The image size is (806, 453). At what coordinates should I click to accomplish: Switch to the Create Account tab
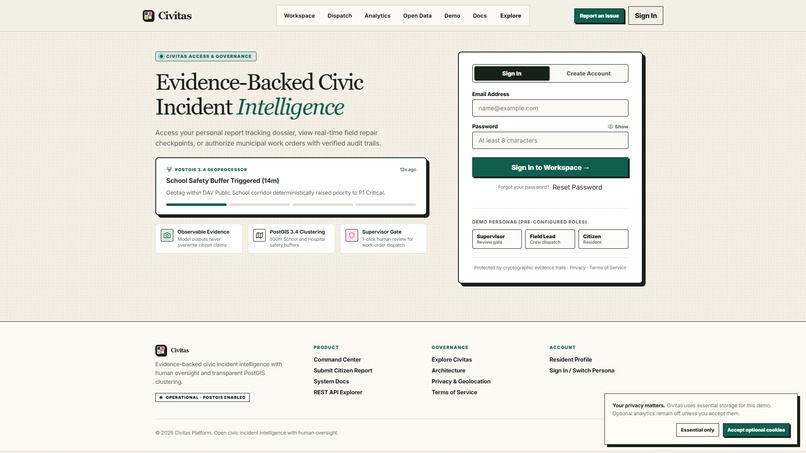(589, 74)
